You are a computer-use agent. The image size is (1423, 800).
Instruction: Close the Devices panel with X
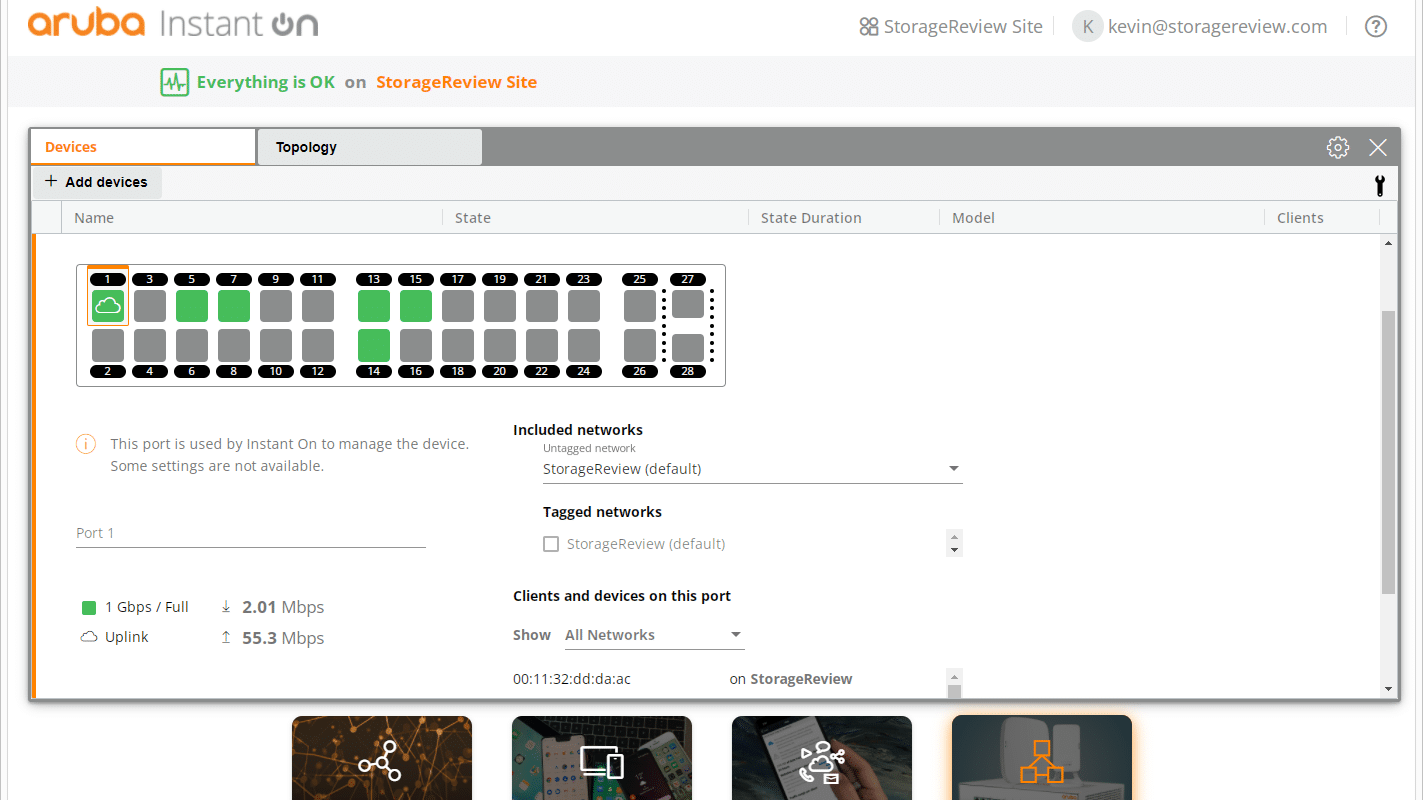[1378, 147]
